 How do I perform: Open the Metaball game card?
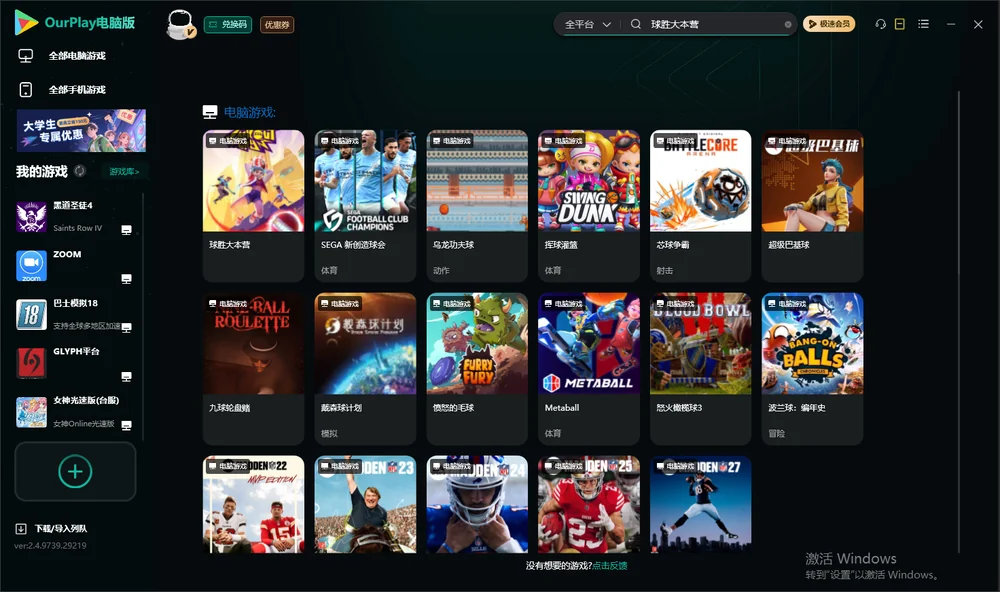click(x=589, y=369)
